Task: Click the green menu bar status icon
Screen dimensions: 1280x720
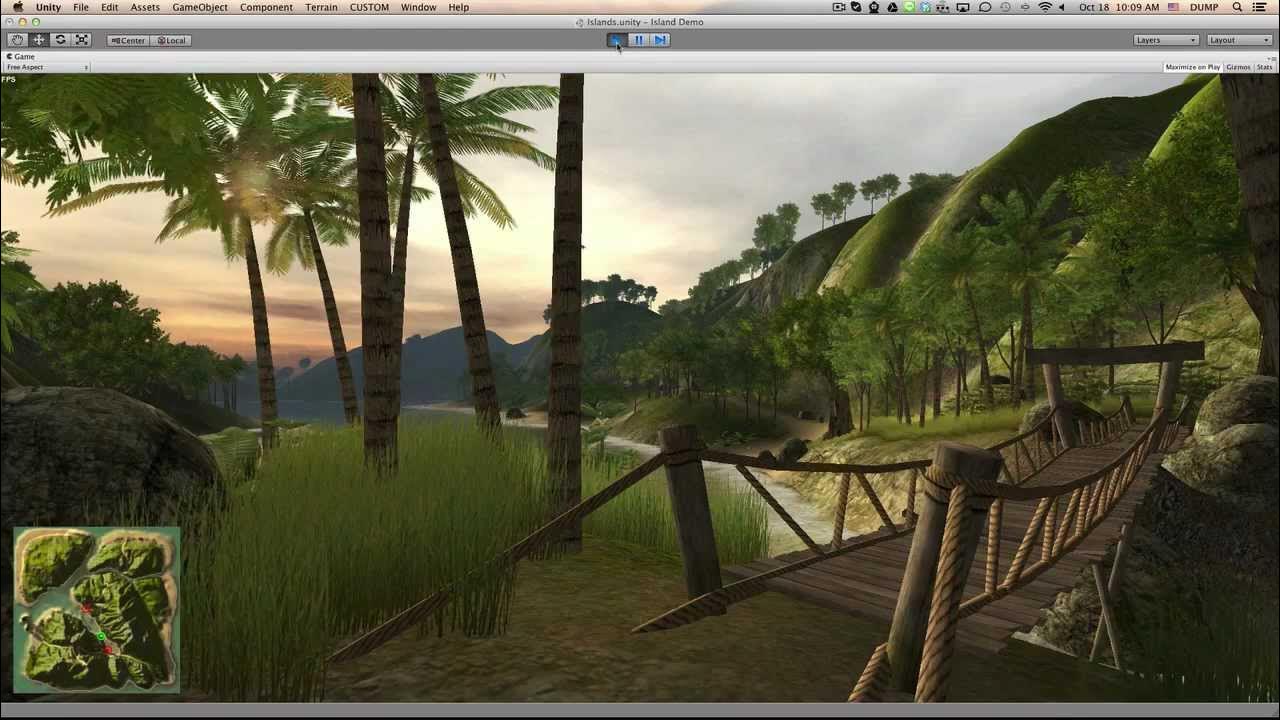Action: tap(909, 7)
